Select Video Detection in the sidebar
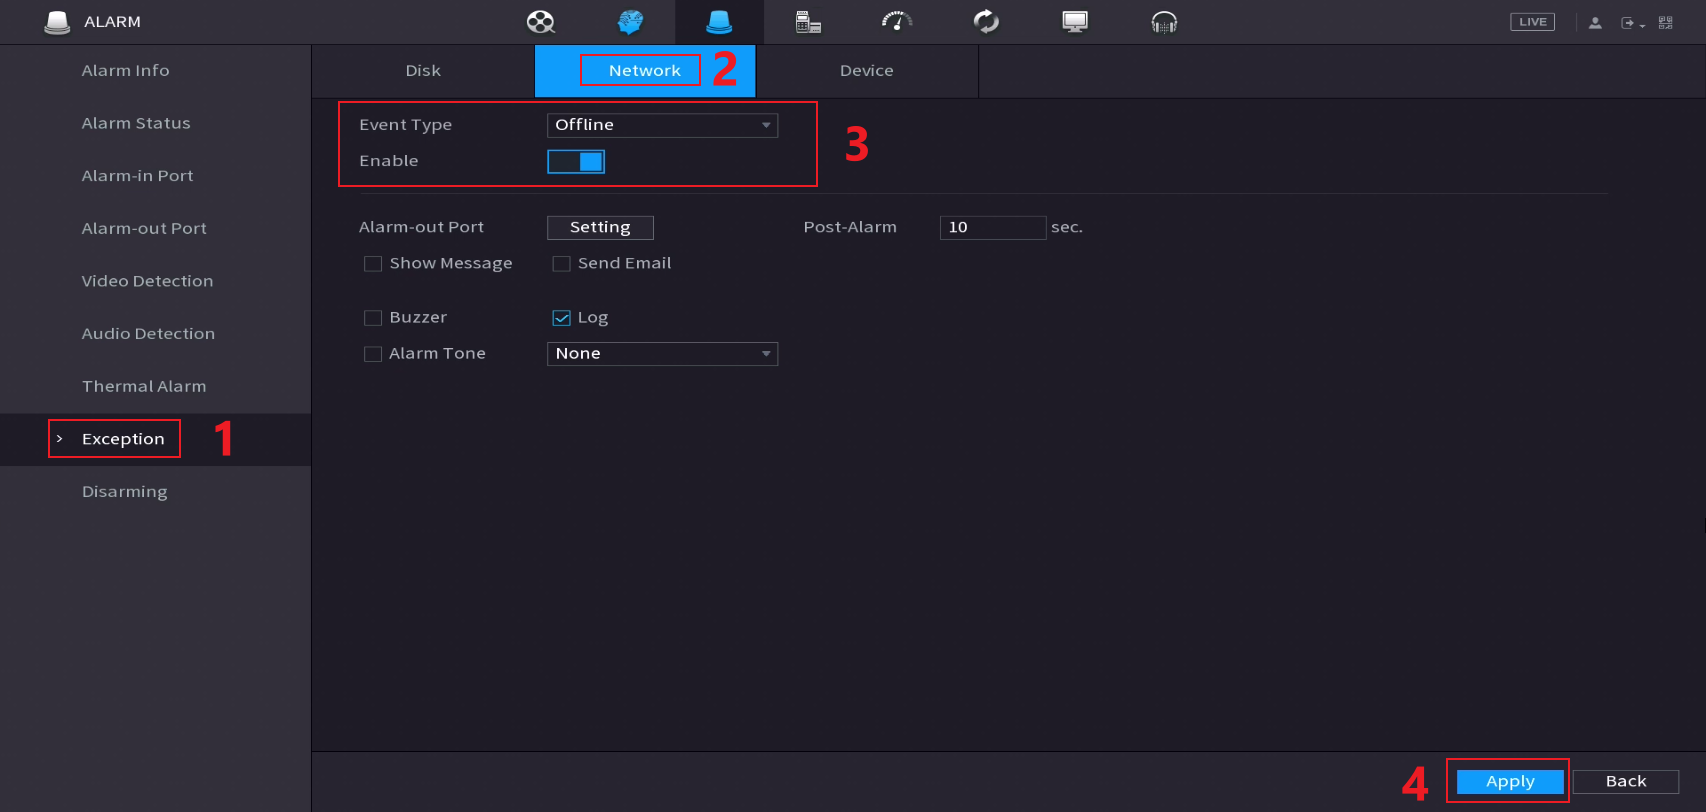Screen dimensions: 1706x812 tap(147, 281)
